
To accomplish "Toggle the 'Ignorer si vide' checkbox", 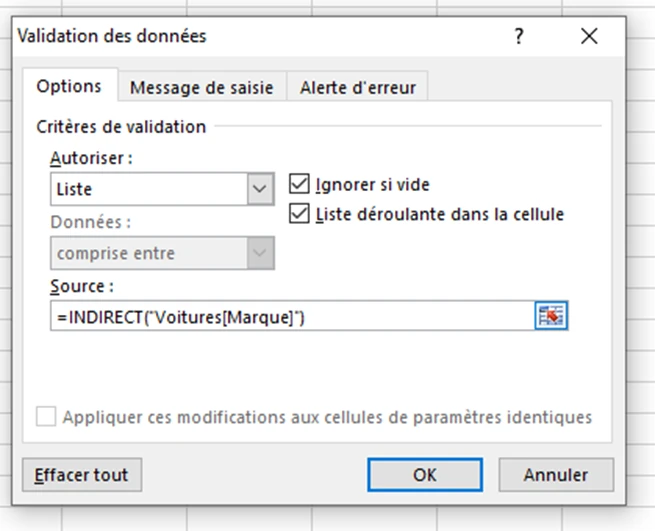I will 298,184.
